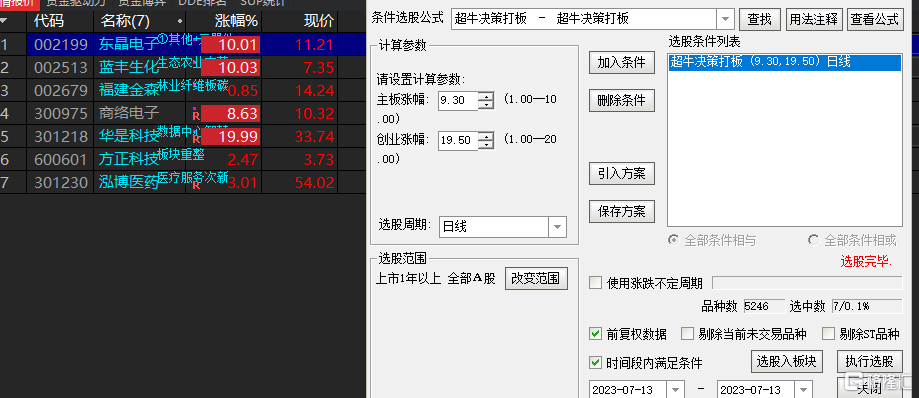The width and height of the screenshot is (919, 398).
Task: Increase 创业涨幅 with up stepper arrow
Action: pos(486,137)
